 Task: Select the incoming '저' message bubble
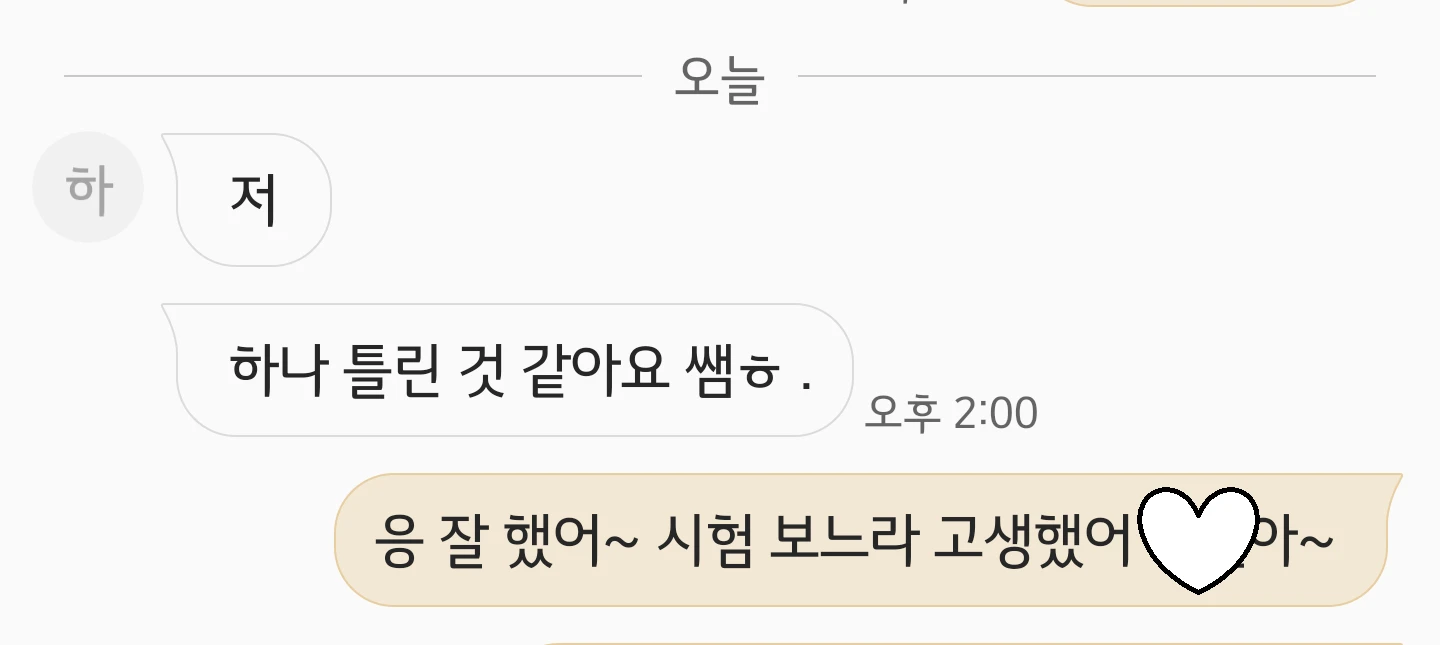247,200
